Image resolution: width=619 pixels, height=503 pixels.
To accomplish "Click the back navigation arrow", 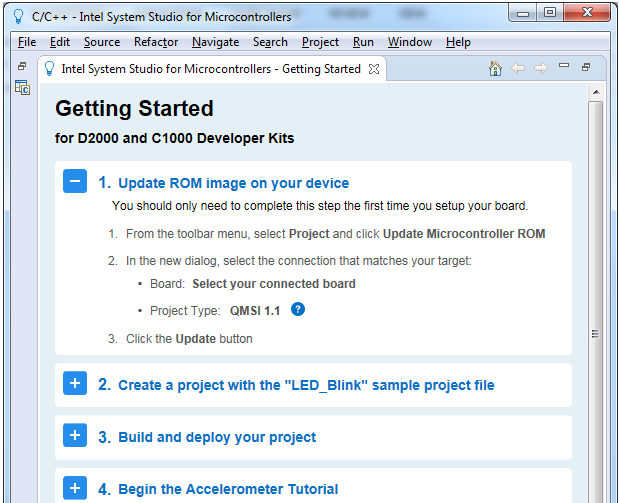I will 518,68.
